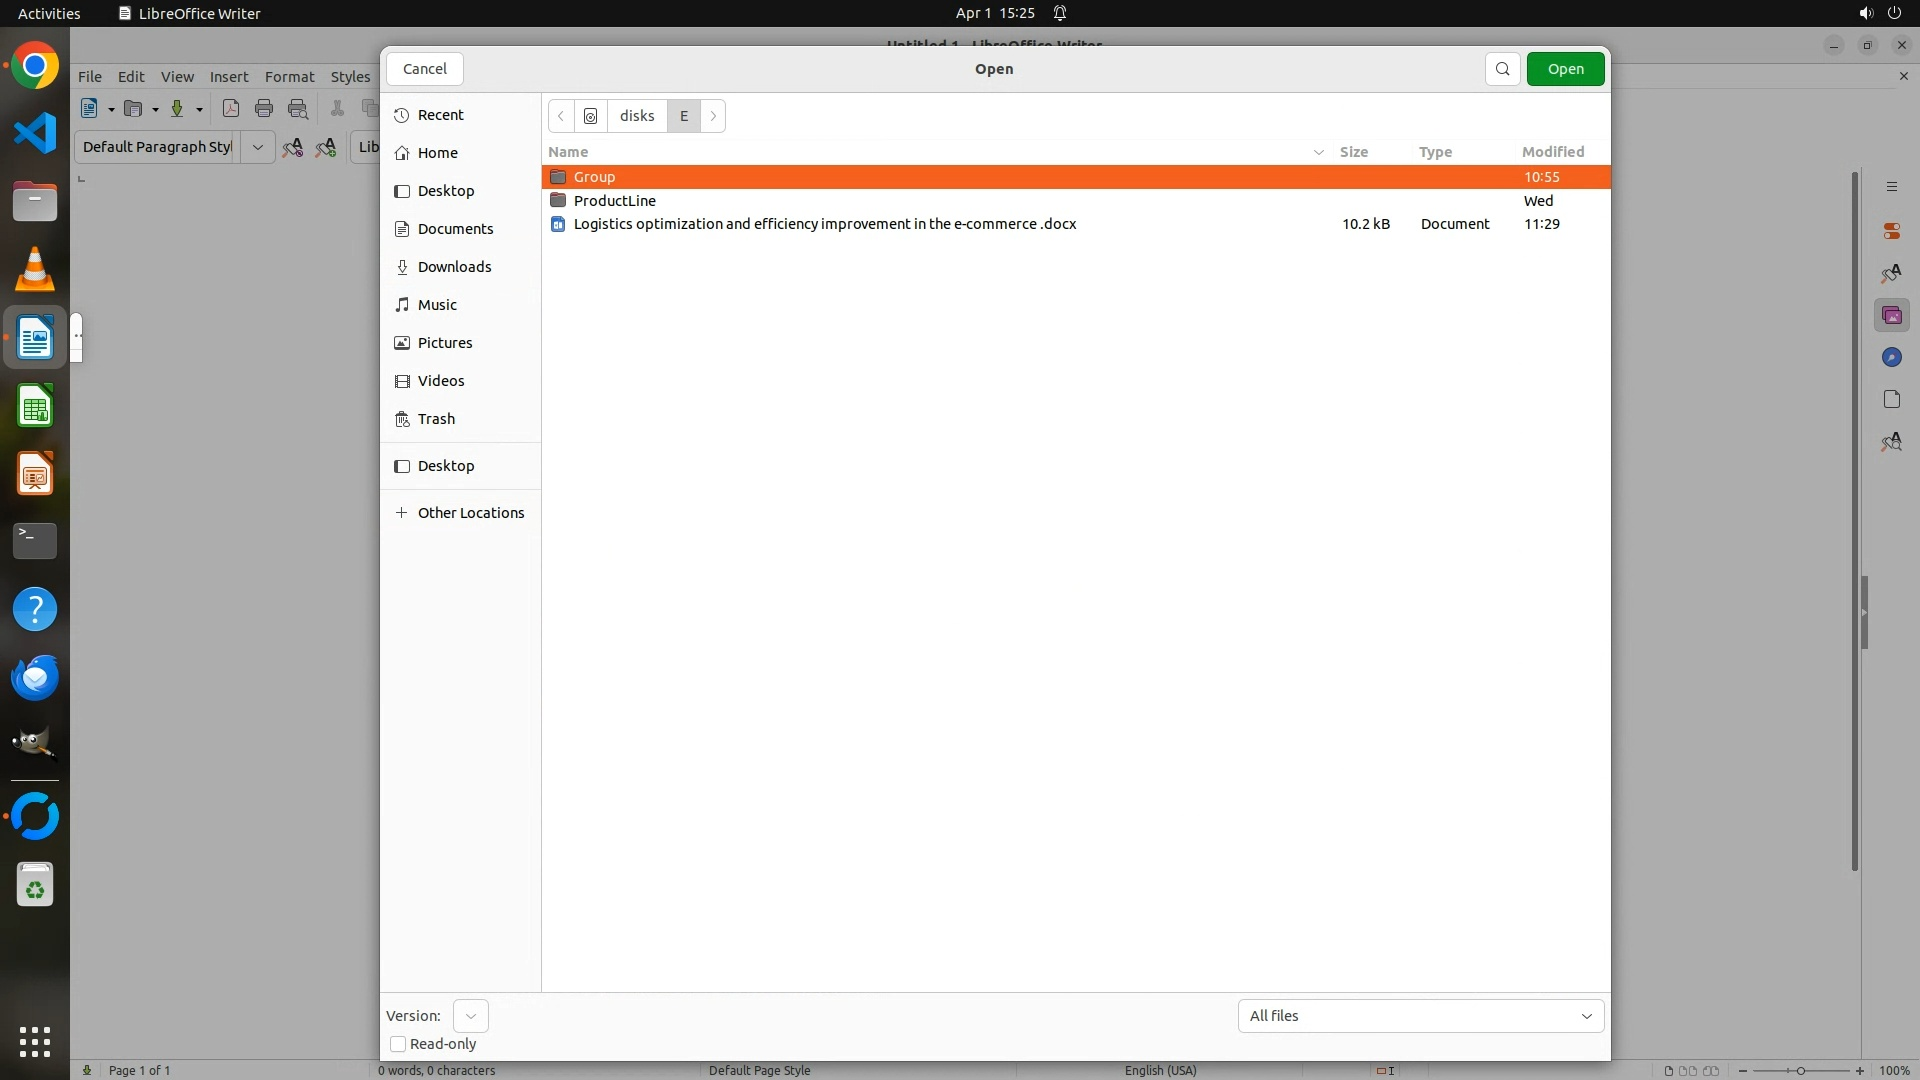The image size is (1920, 1080).
Task: Open the All files filter dropdown
Action: coord(1420,1016)
